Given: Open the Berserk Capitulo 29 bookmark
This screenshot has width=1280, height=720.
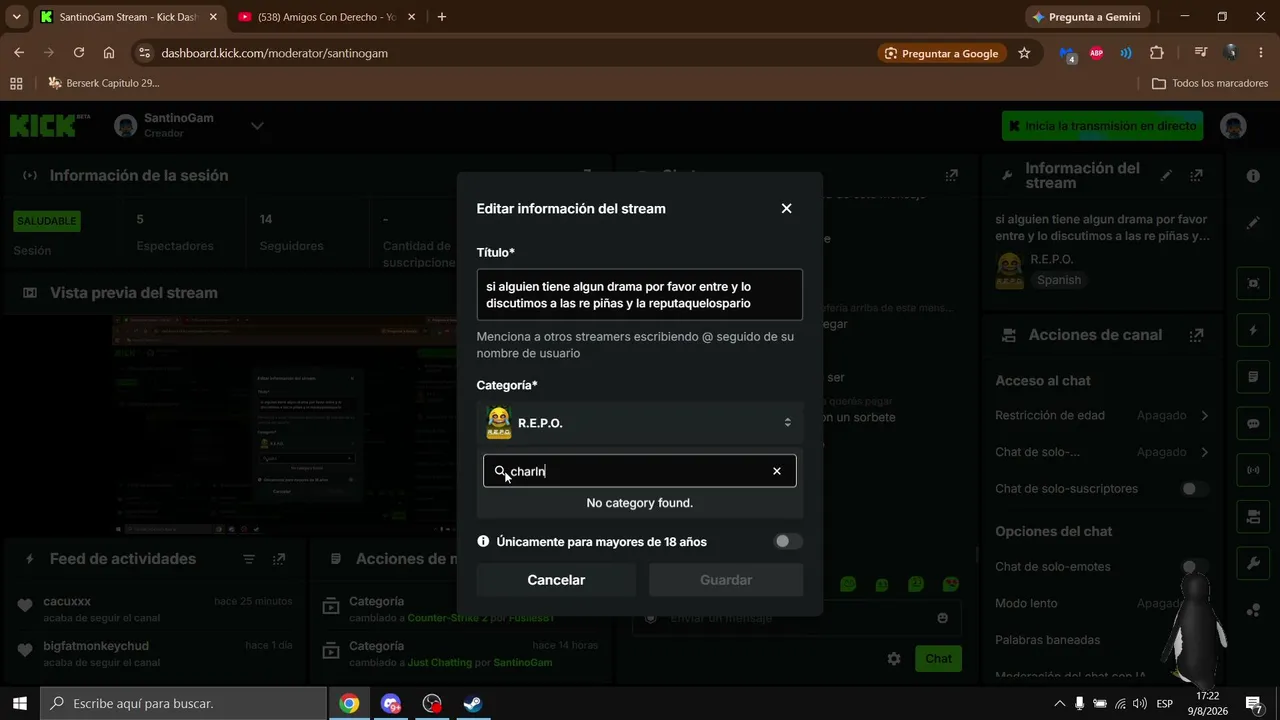Looking at the screenshot, I should [x=103, y=83].
